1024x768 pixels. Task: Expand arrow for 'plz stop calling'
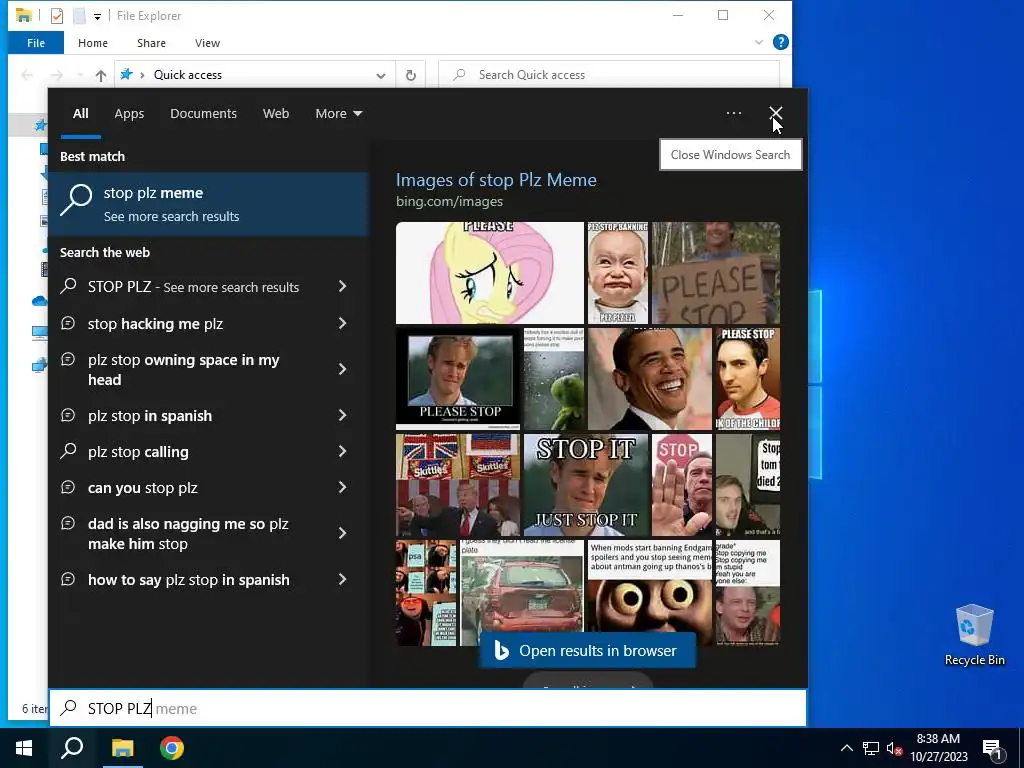pos(342,451)
